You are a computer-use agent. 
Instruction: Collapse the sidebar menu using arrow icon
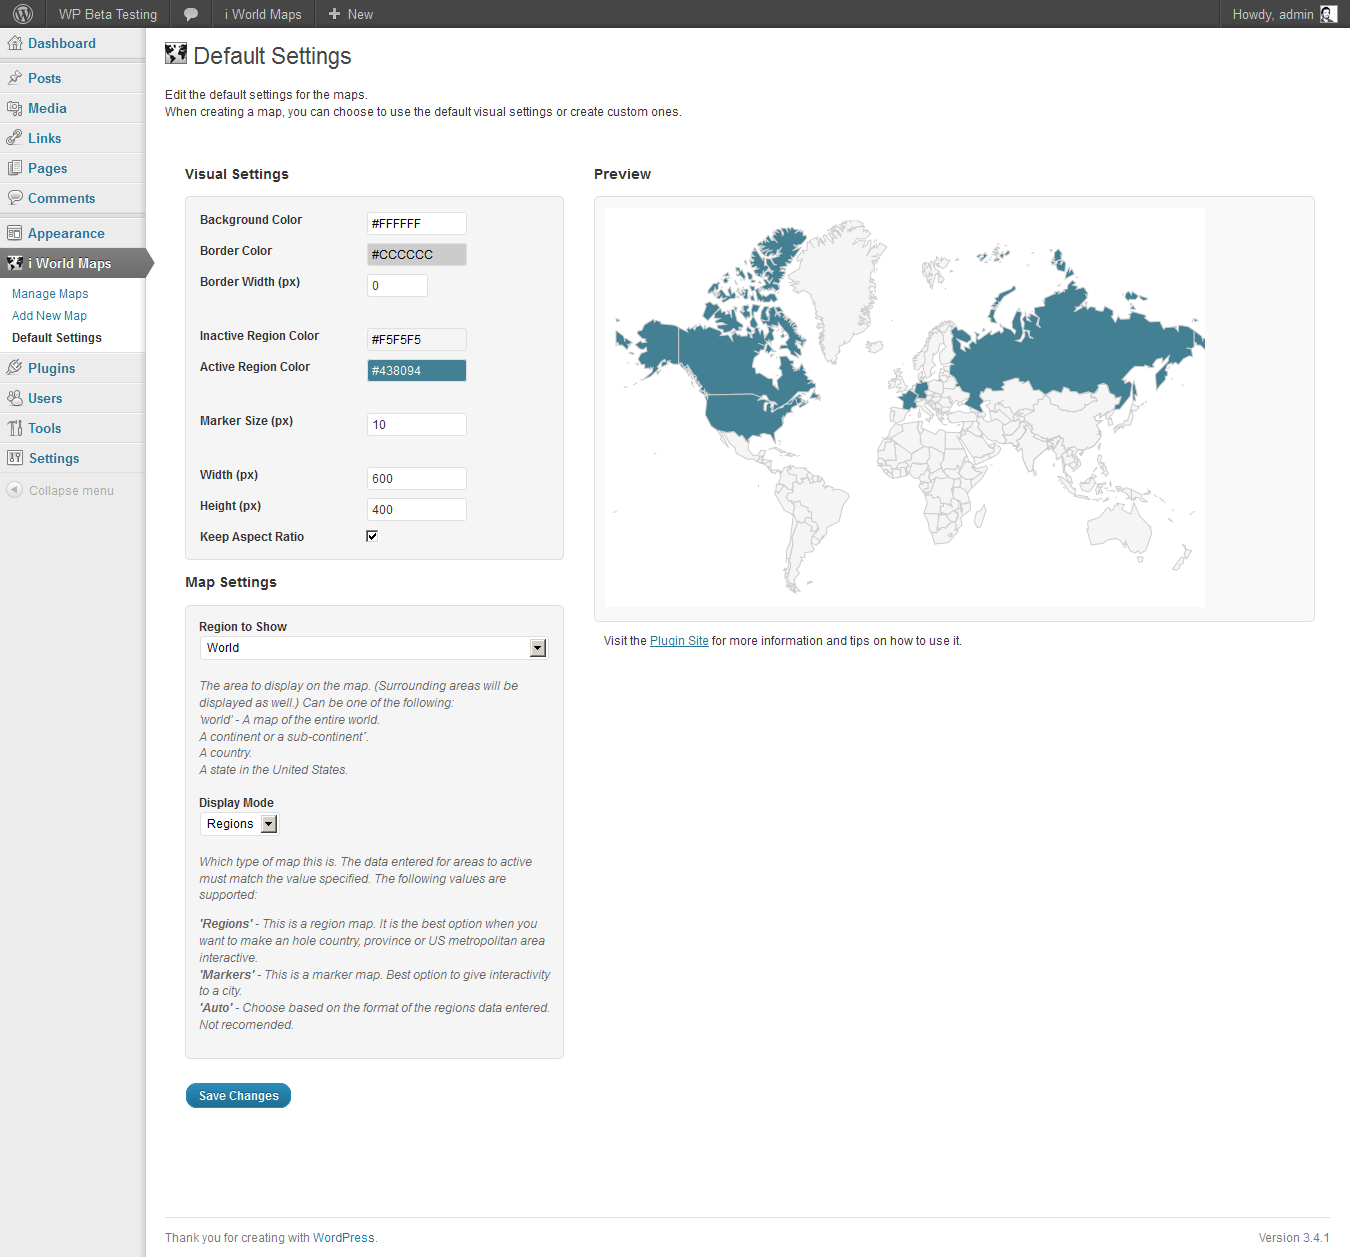[x=15, y=490]
